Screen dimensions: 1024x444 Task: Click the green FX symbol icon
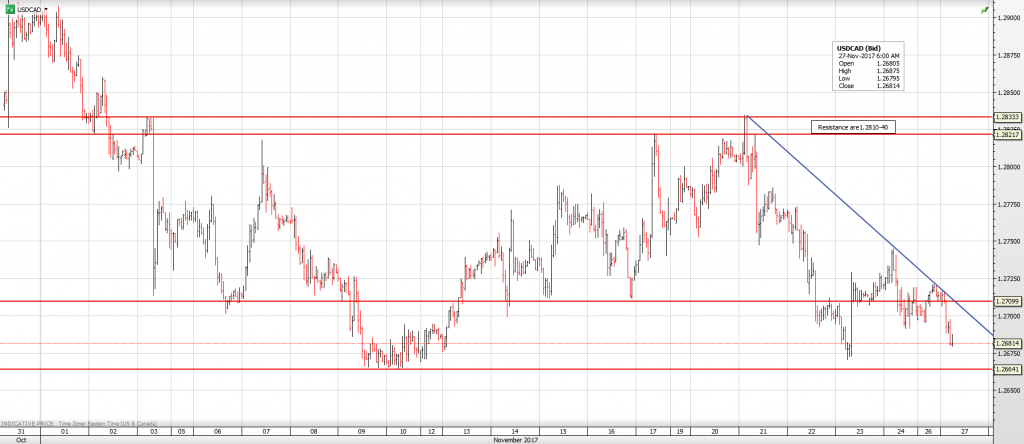click(7, 7)
